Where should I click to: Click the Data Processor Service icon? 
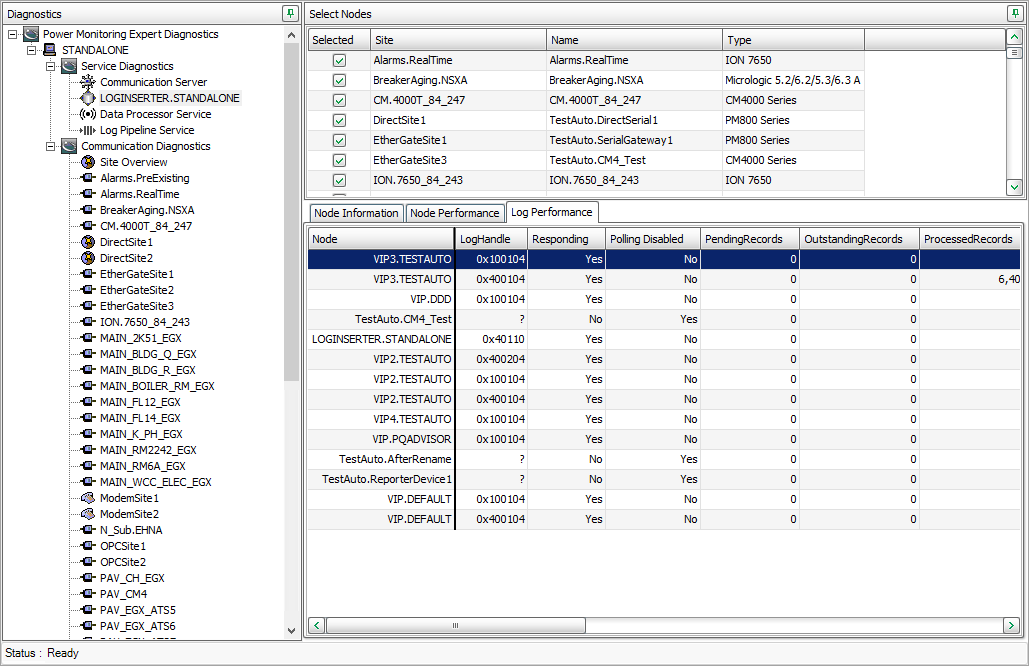coord(88,114)
